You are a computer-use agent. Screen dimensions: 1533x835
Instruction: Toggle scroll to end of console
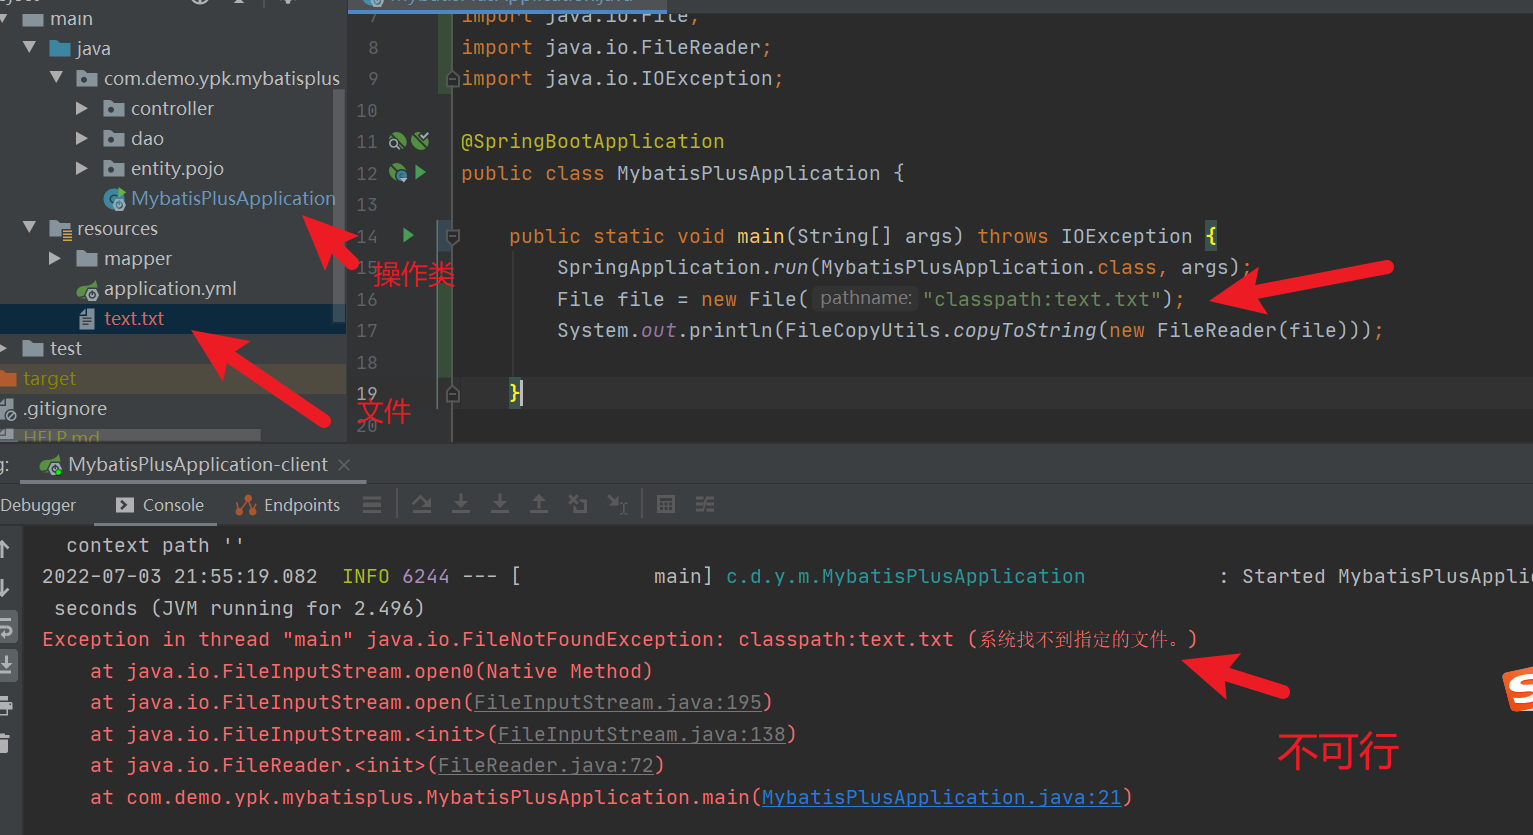6,665
